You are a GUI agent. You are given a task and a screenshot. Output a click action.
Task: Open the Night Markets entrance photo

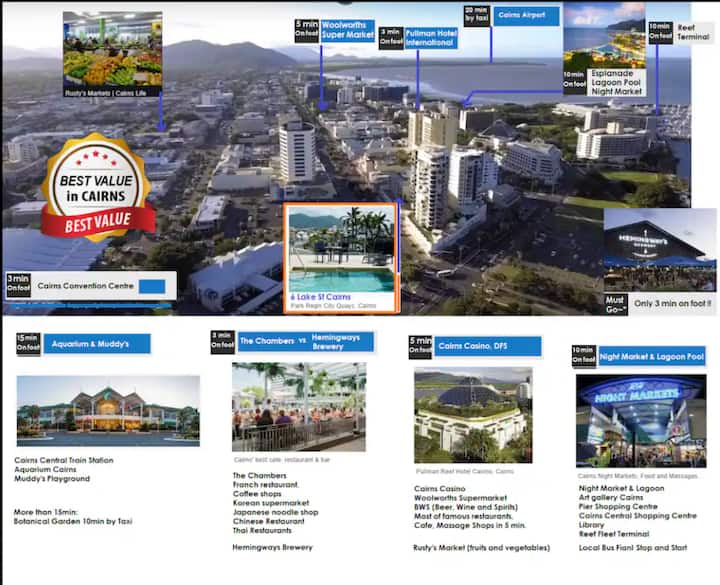[640, 420]
